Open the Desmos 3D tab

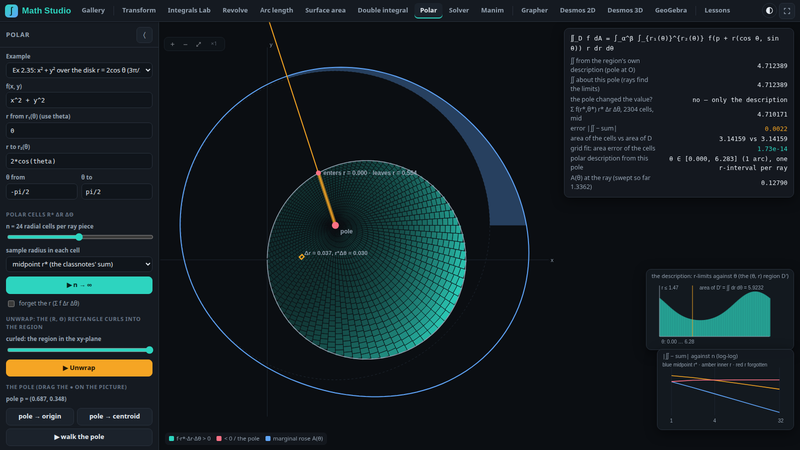(625, 10)
